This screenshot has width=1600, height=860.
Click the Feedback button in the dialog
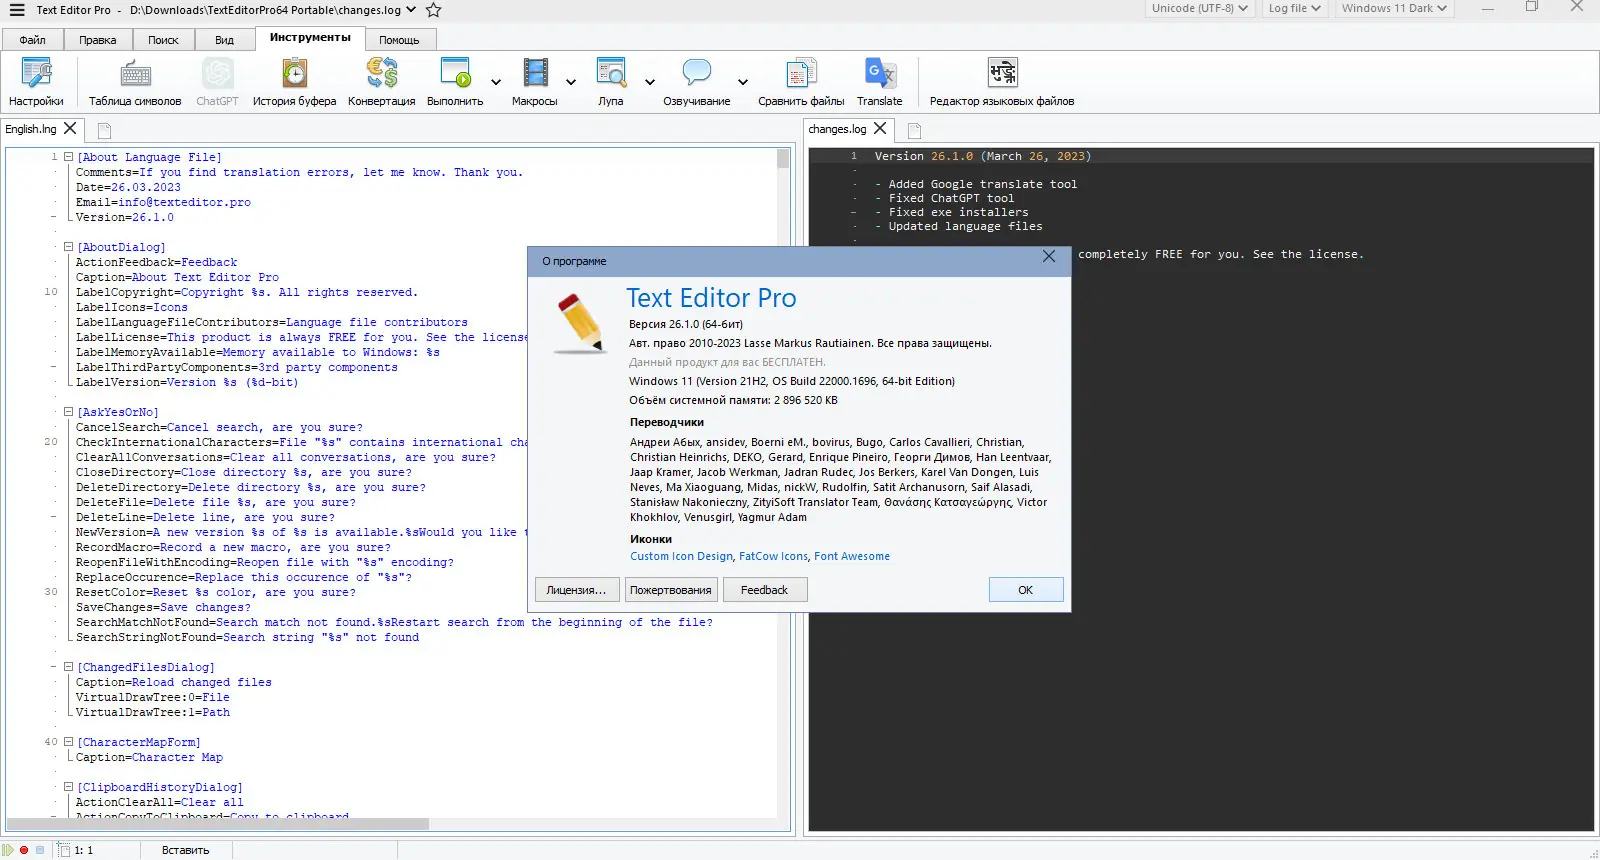(x=765, y=590)
